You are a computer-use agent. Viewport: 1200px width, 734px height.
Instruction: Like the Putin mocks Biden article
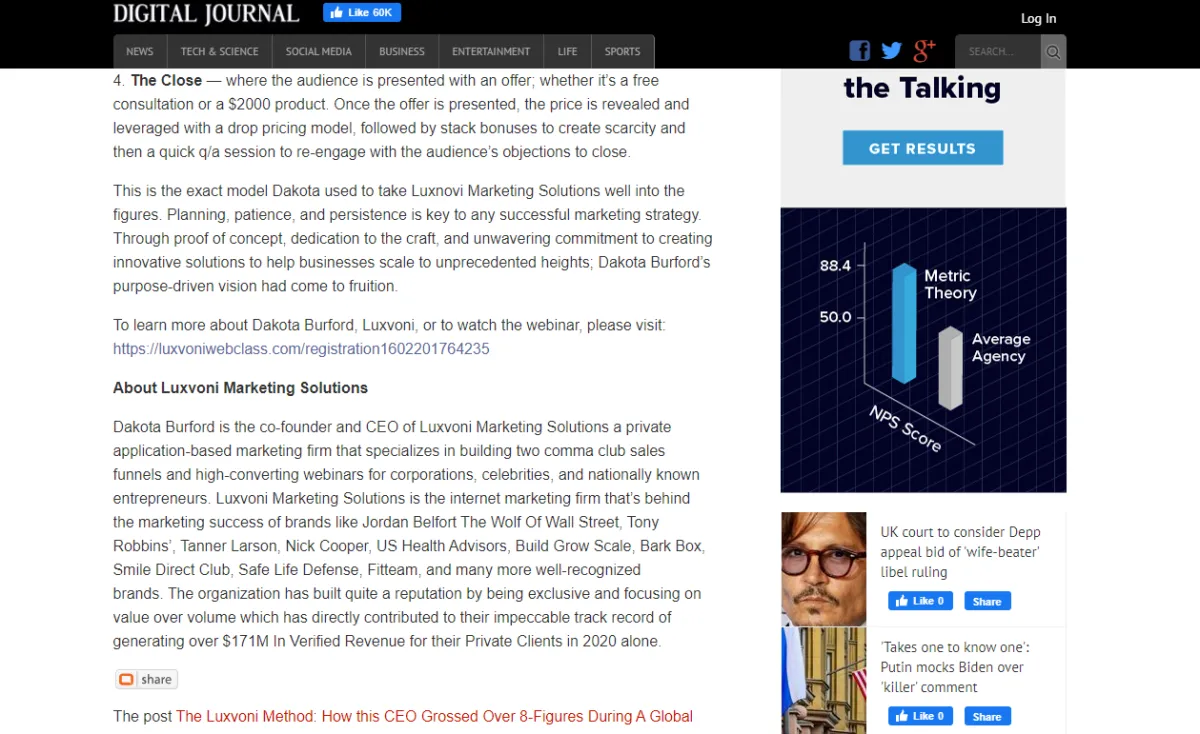click(920, 716)
